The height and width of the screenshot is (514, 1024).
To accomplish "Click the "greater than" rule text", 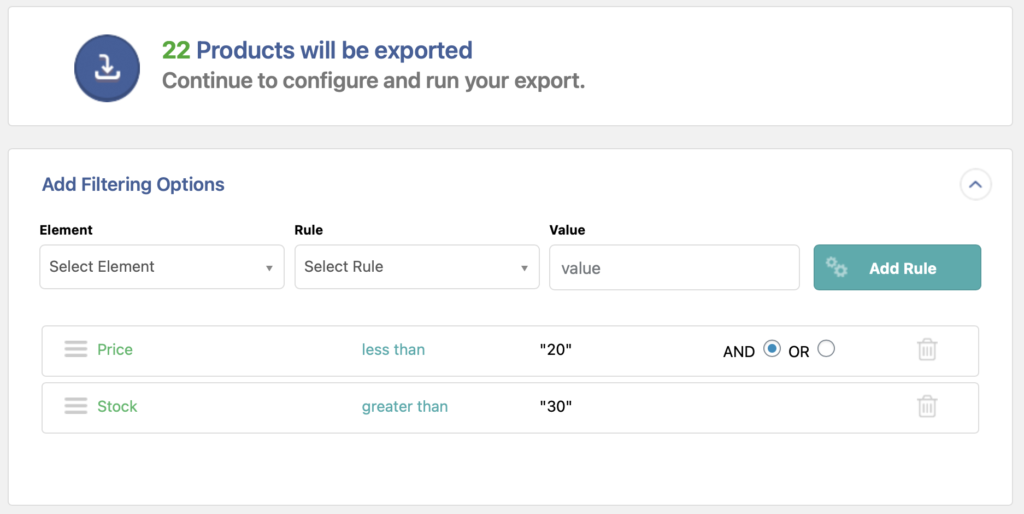I will pyautogui.click(x=404, y=406).
